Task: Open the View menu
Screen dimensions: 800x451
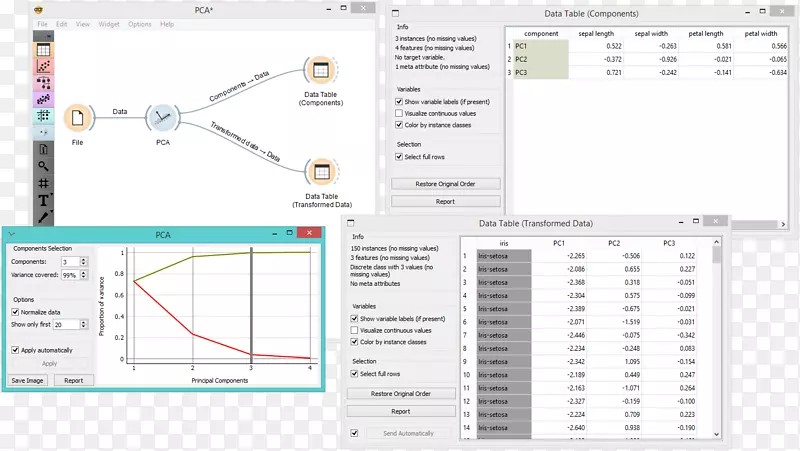Action: tap(83, 24)
